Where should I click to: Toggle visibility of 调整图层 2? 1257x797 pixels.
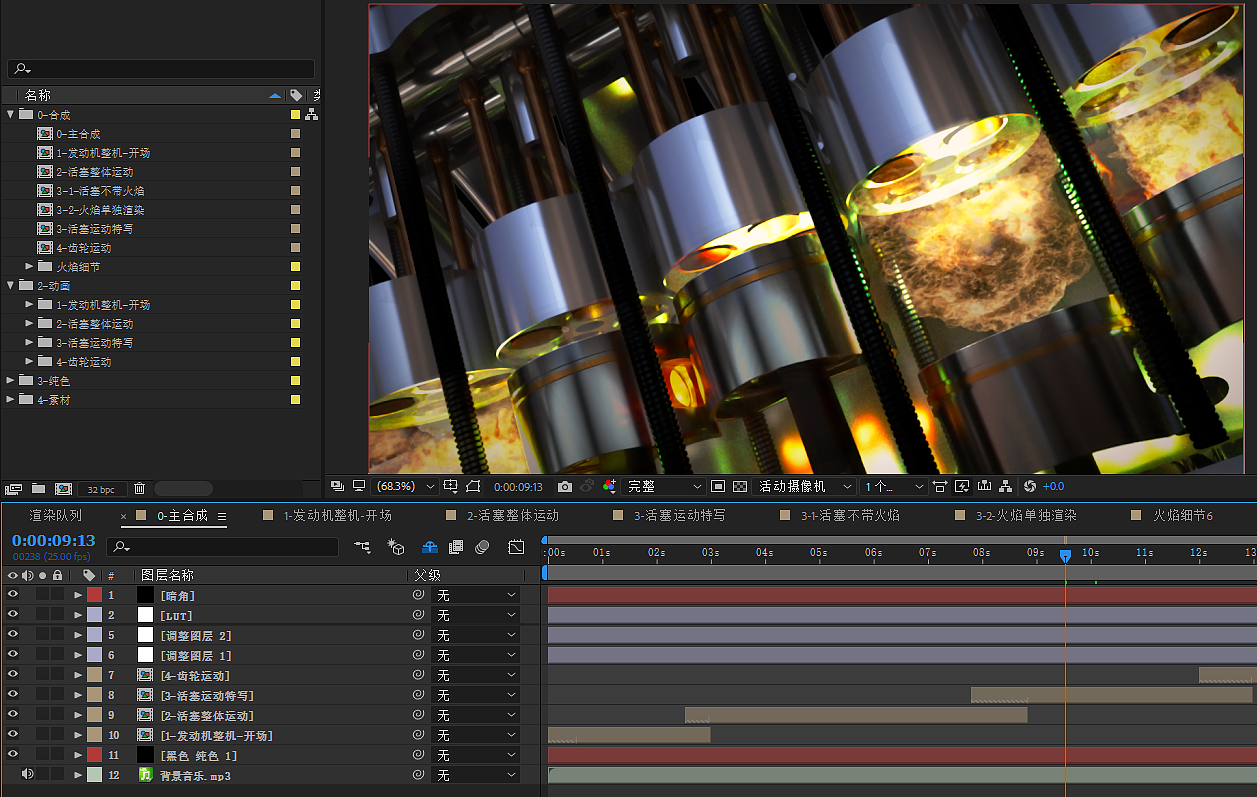(x=13, y=635)
